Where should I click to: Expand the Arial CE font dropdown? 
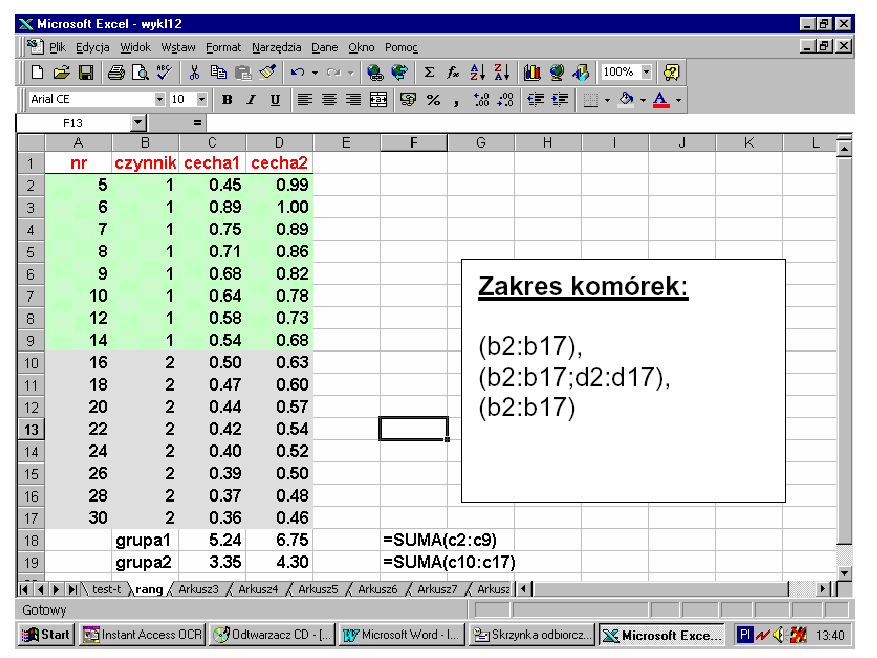point(160,100)
